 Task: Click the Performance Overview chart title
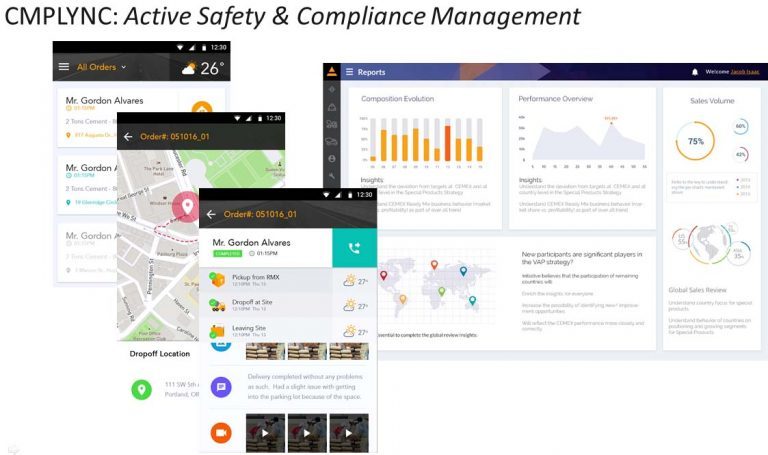click(x=555, y=99)
